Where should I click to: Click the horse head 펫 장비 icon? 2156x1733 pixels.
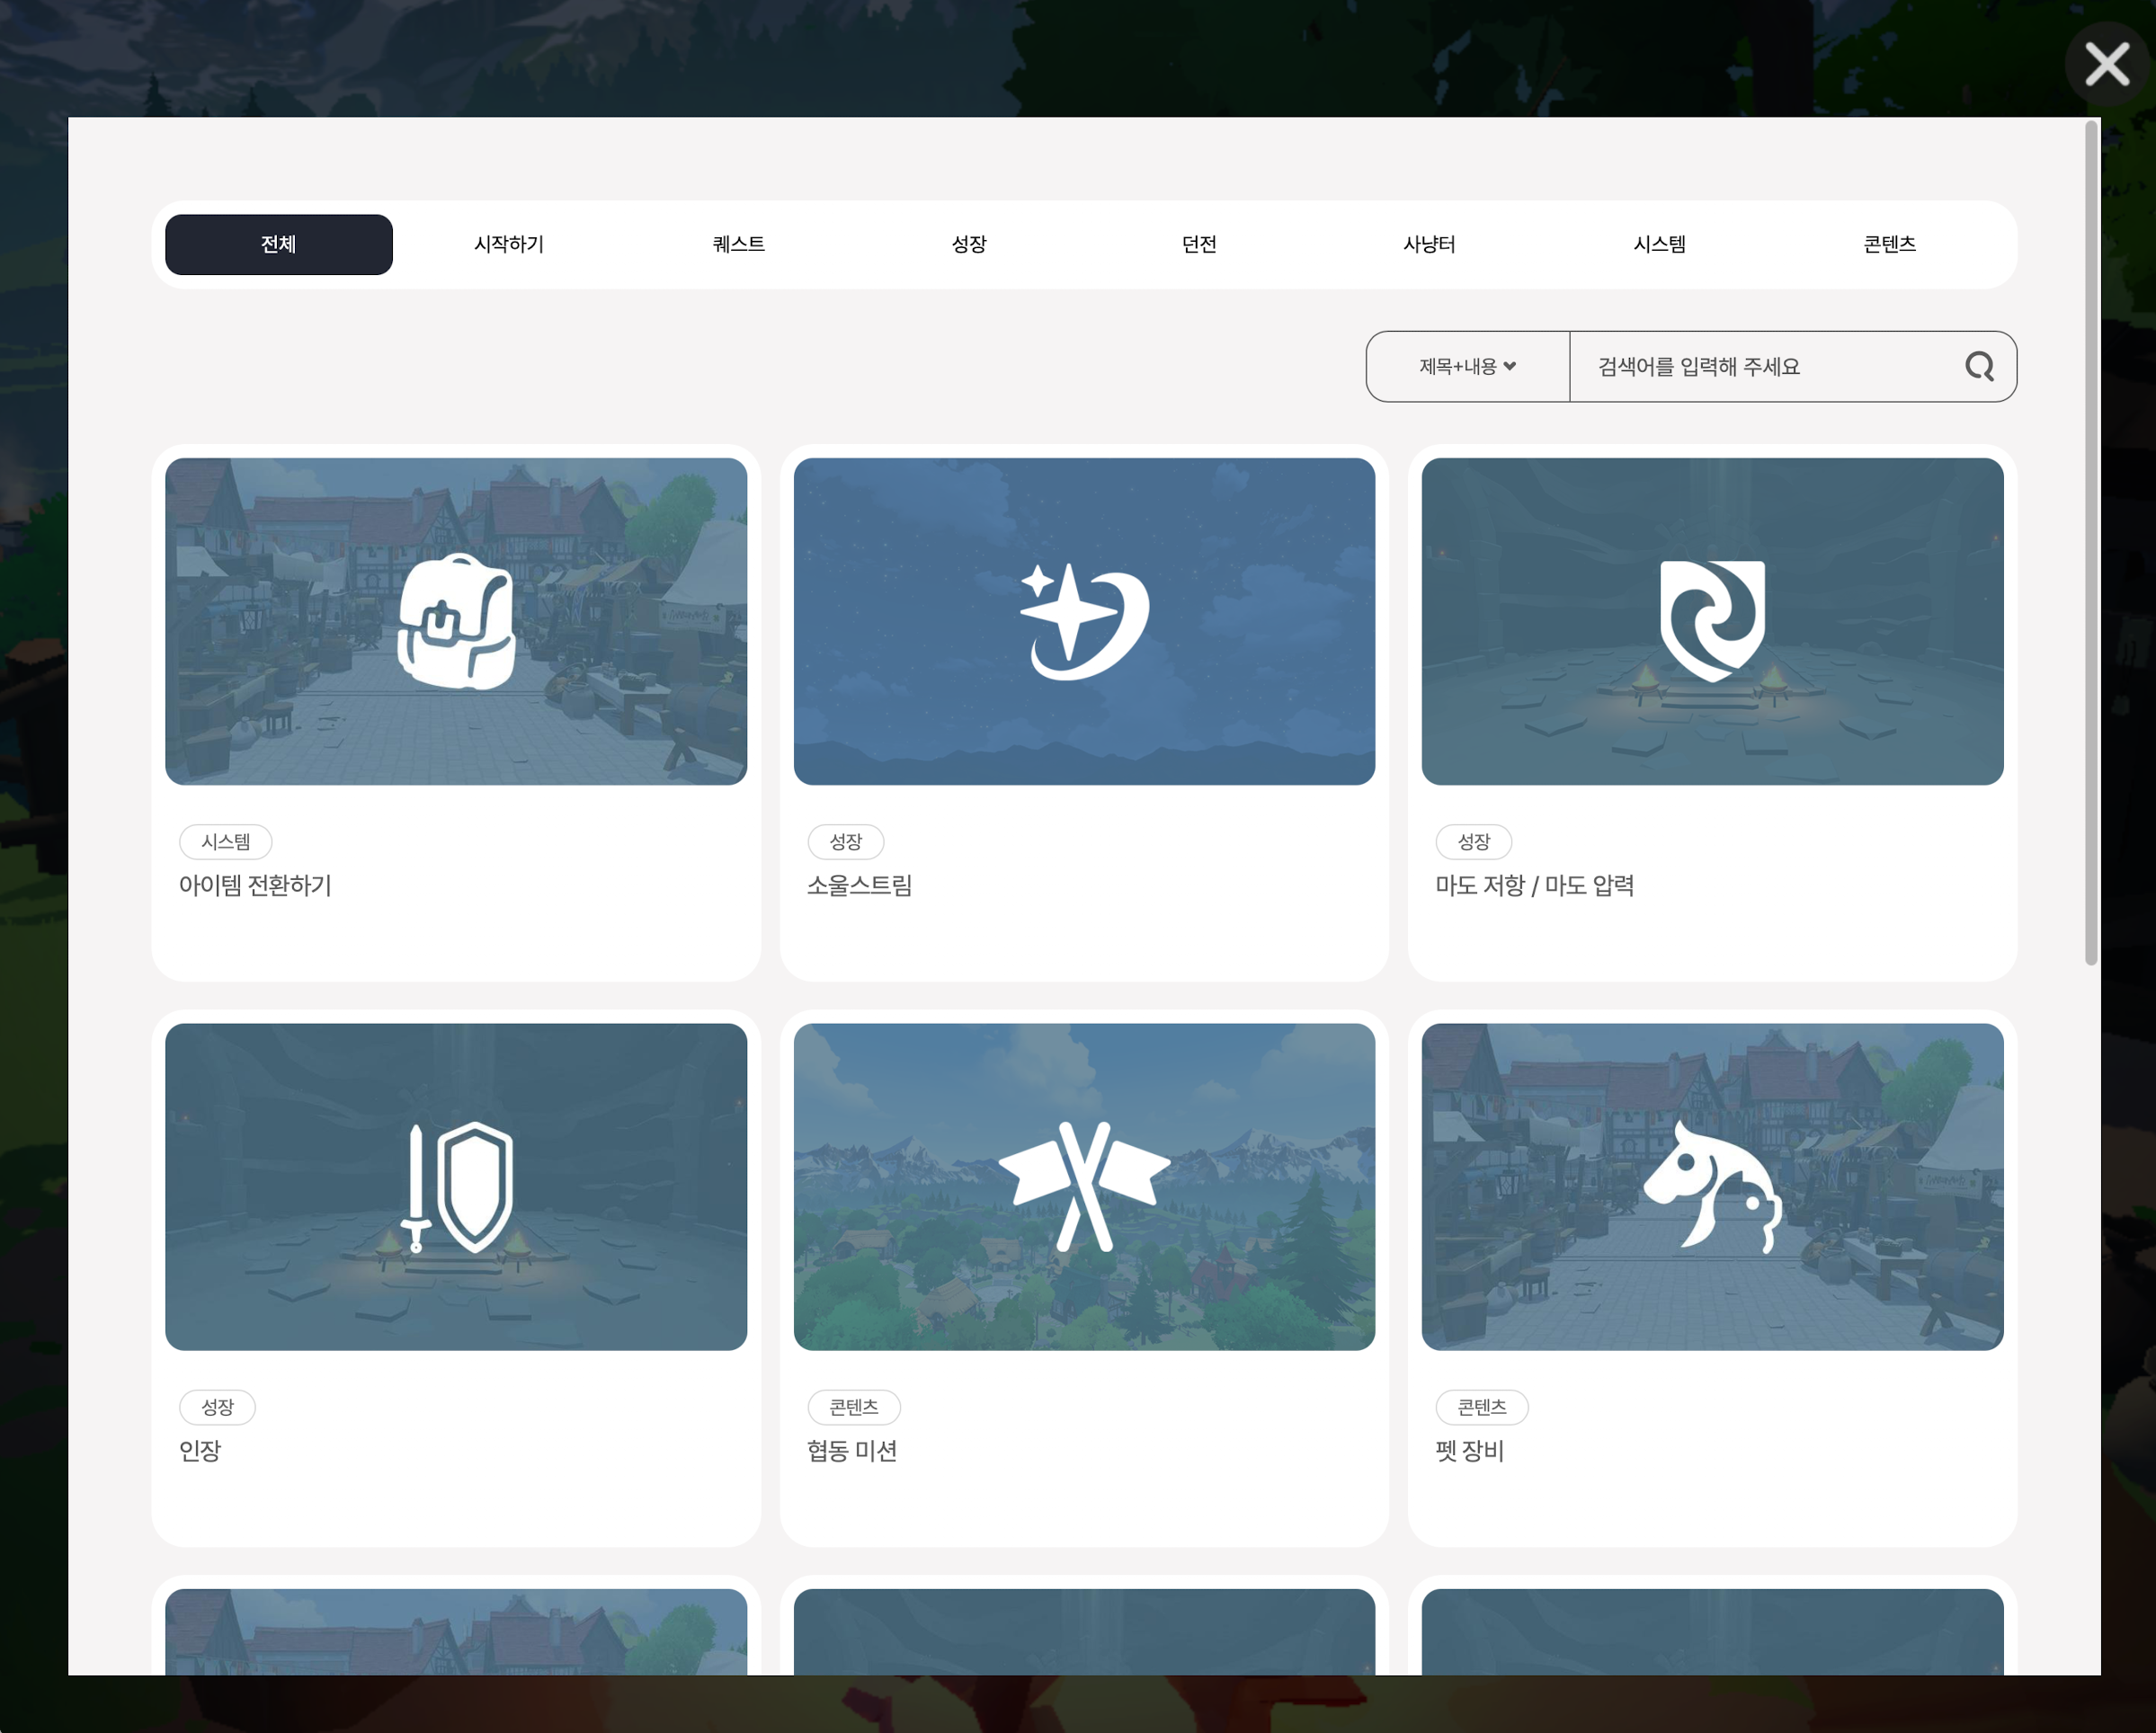click(1712, 1187)
